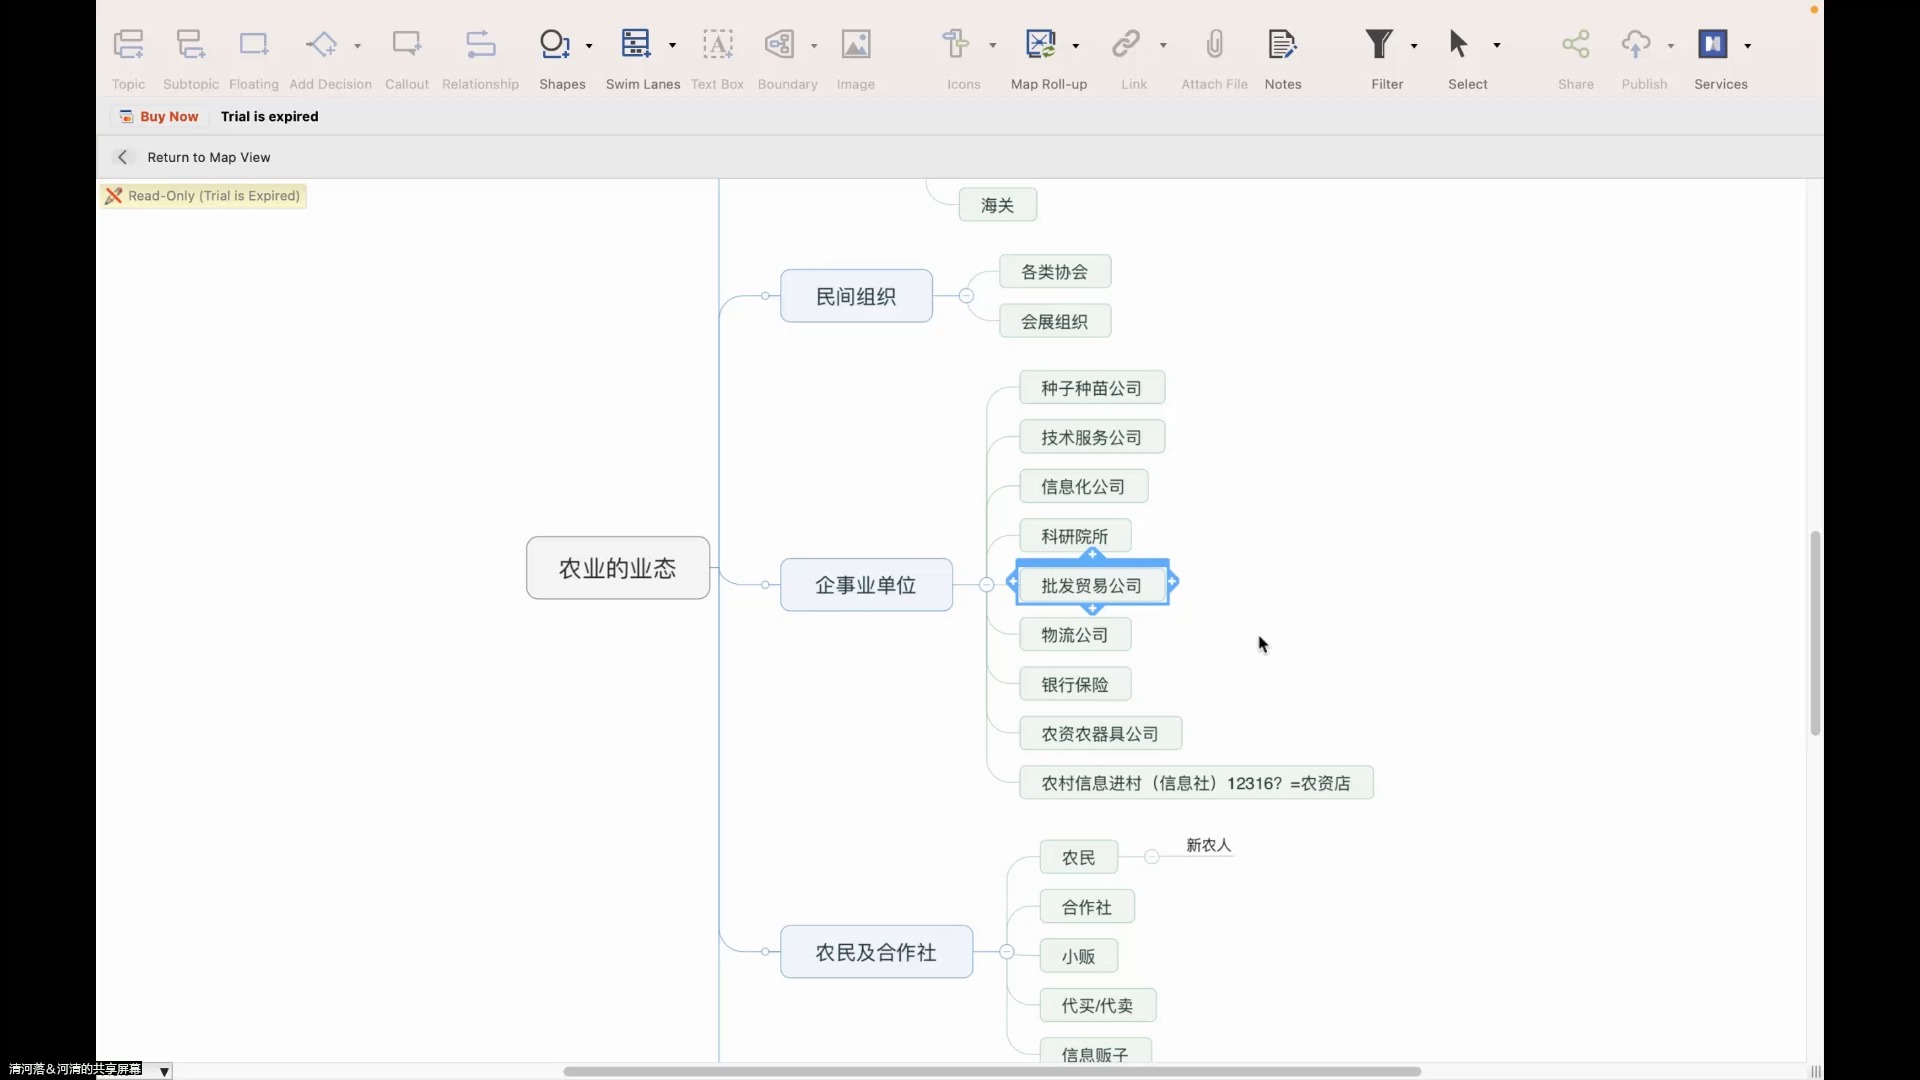Click the Link toolbar icon
Viewport: 1920px width, 1080px height.
(x=1126, y=45)
